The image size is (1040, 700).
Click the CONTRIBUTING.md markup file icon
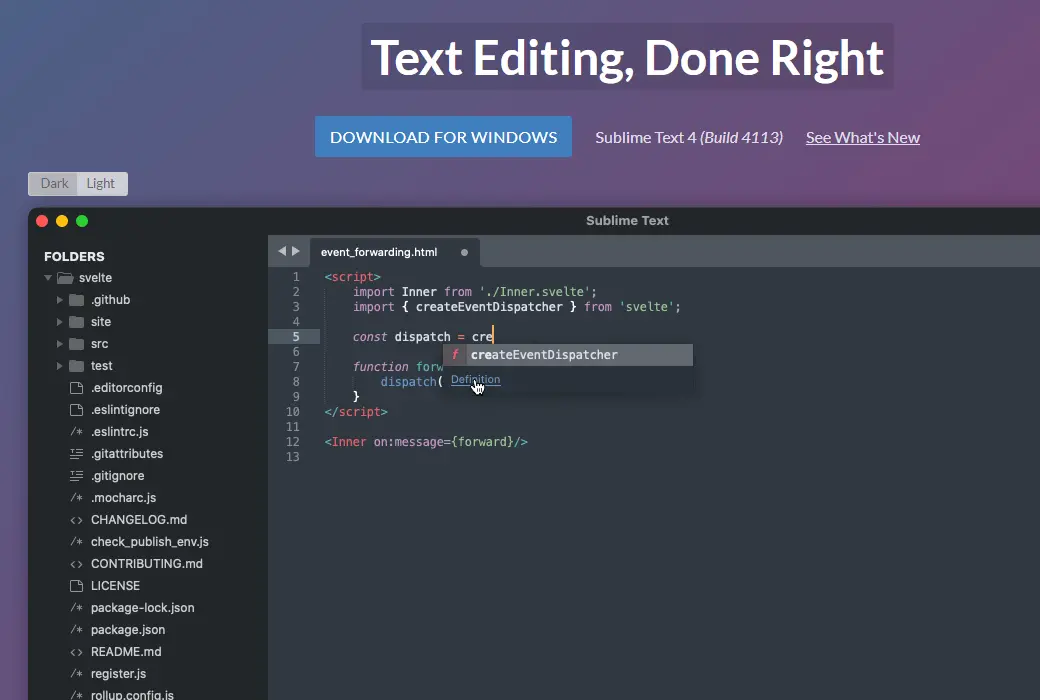click(x=77, y=564)
